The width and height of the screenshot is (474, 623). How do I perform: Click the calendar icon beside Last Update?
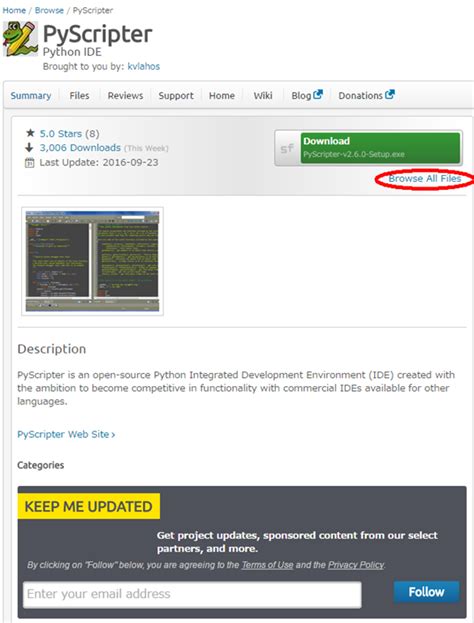pyautogui.click(x=29, y=163)
